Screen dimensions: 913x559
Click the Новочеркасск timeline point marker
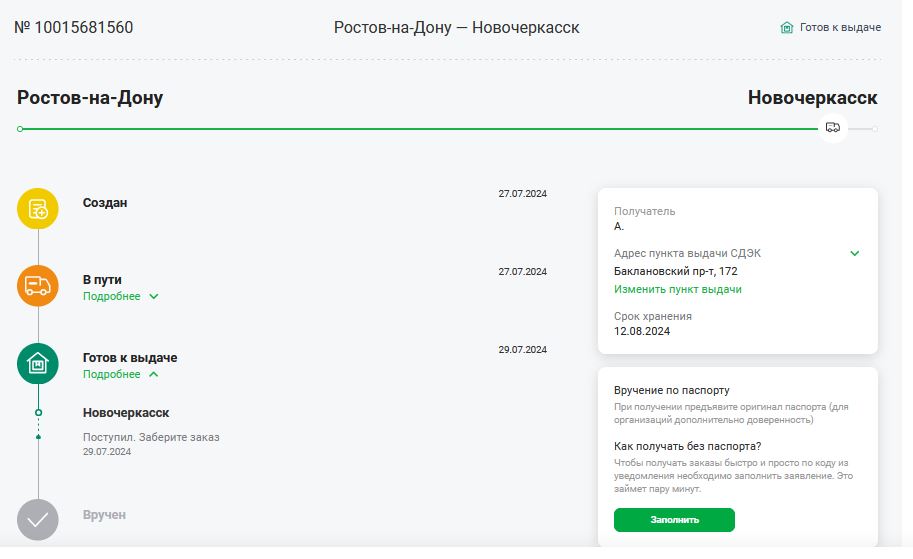coord(38,412)
